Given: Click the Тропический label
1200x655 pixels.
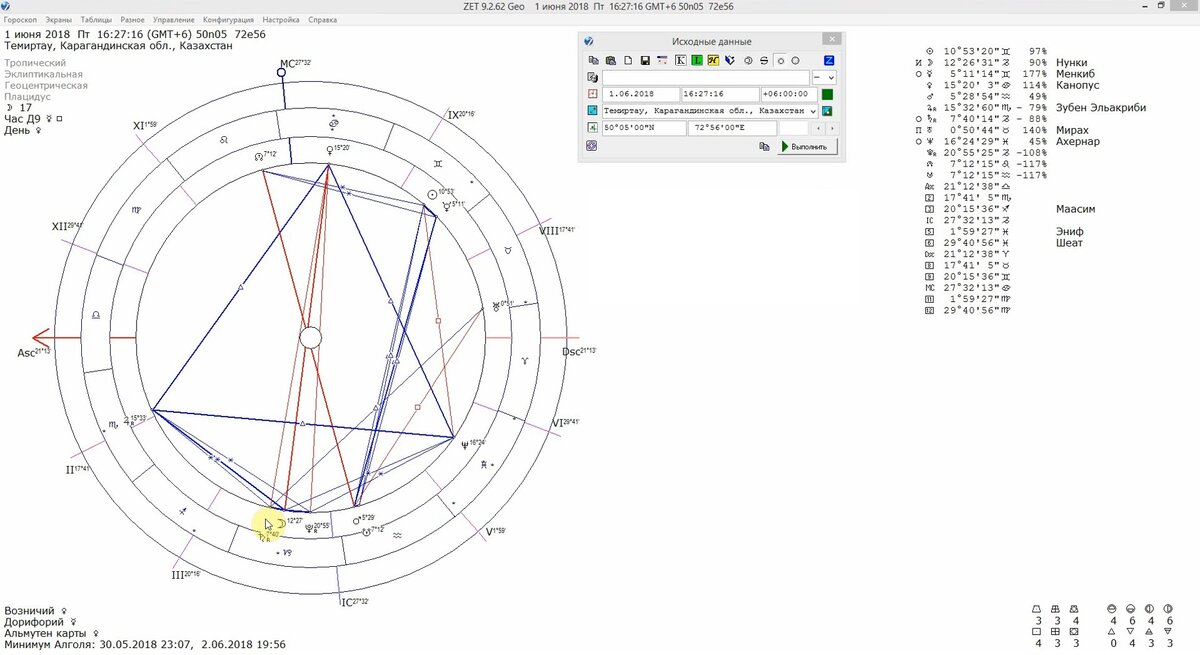Looking at the screenshot, I should pyautogui.click(x=35, y=63).
